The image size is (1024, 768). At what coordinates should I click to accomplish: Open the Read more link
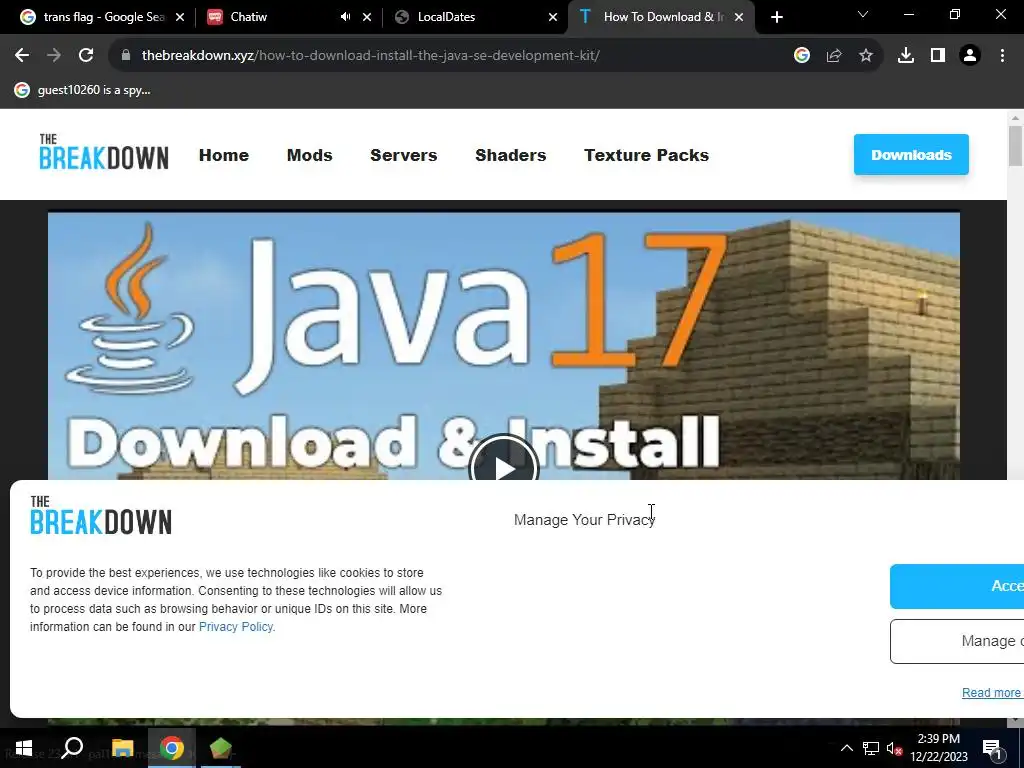pos(991,693)
